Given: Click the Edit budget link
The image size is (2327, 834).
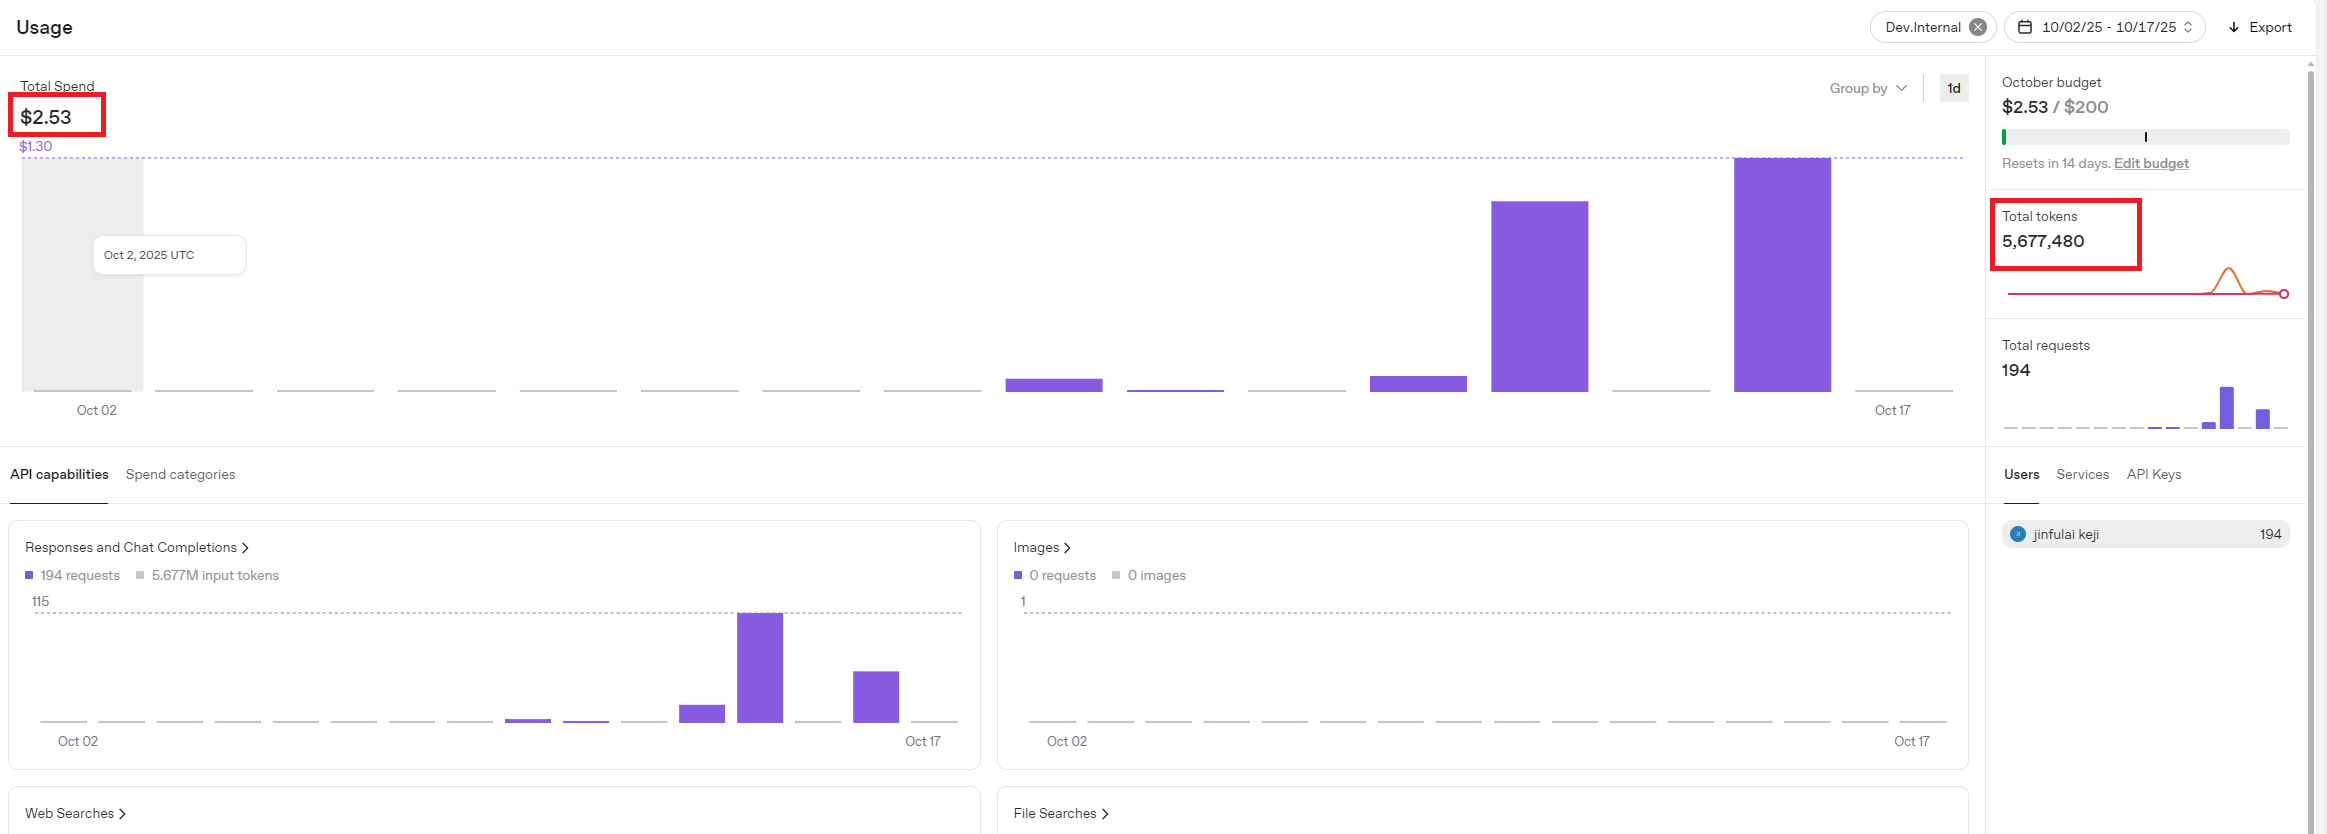Looking at the screenshot, I should pos(2151,163).
